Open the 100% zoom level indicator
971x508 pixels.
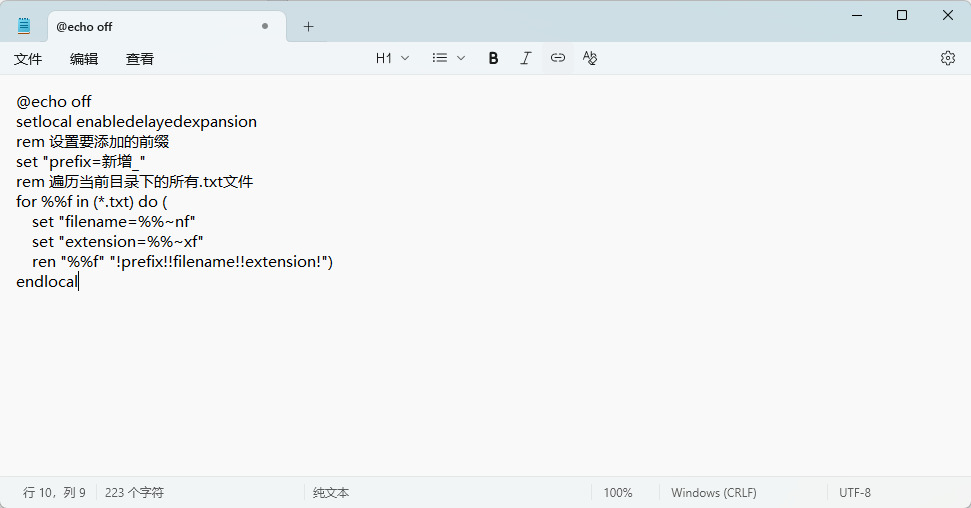(618, 493)
